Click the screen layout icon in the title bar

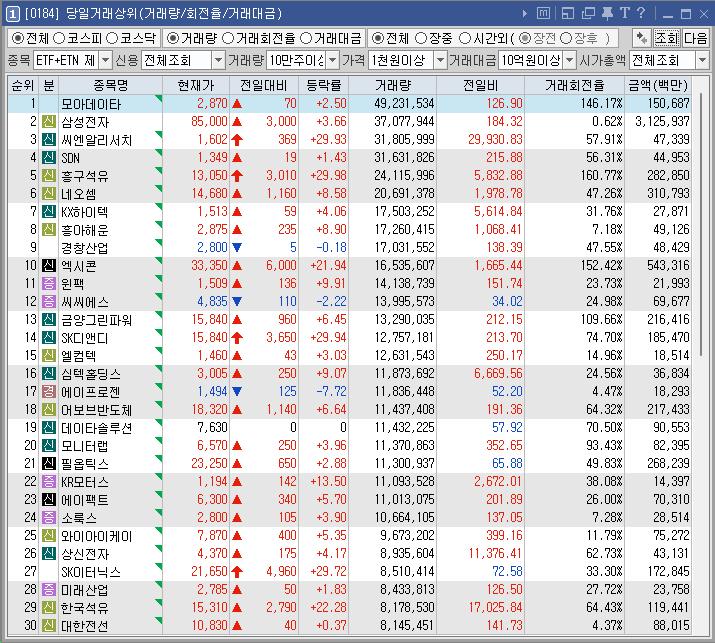pyautogui.click(x=568, y=13)
